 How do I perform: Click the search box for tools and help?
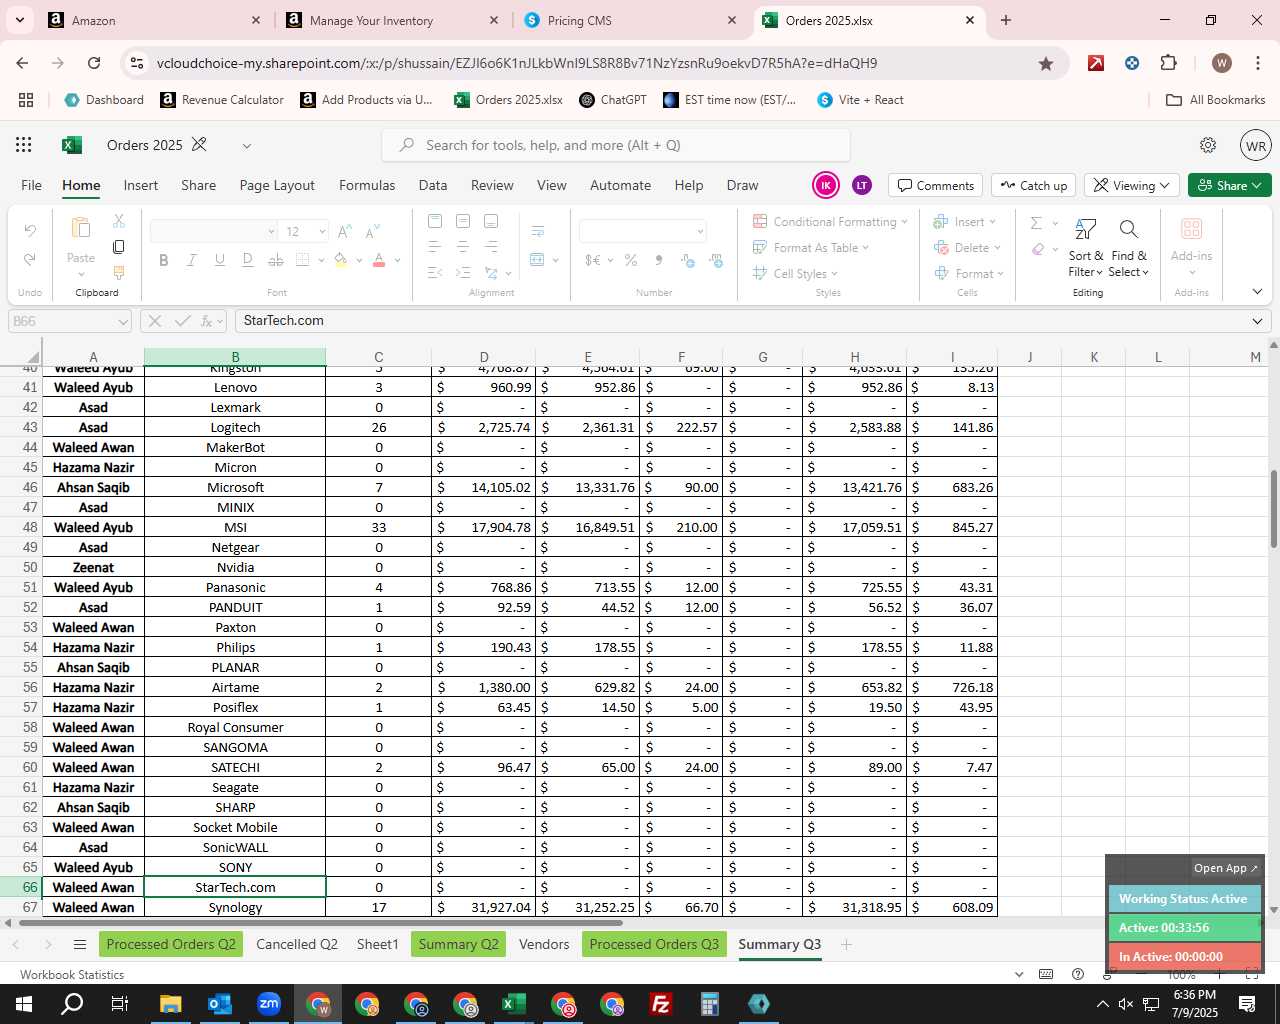click(x=616, y=145)
